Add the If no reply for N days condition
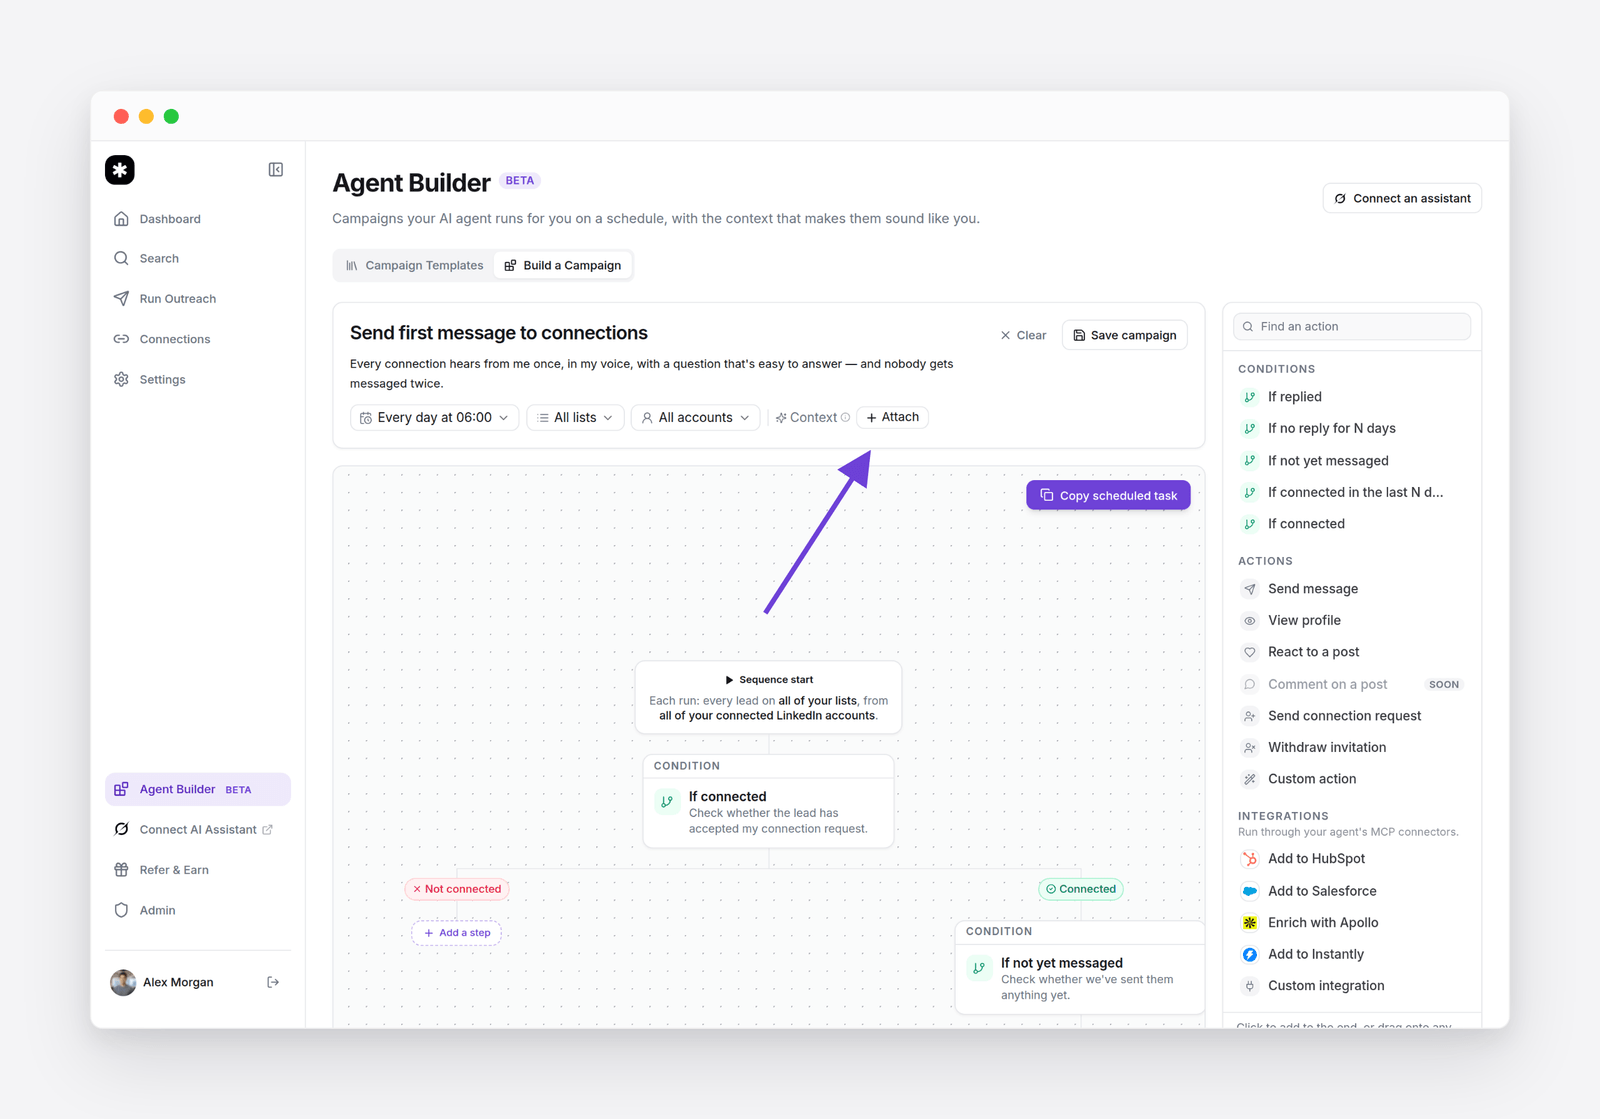The height and width of the screenshot is (1119, 1600). click(x=1352, y=428)
